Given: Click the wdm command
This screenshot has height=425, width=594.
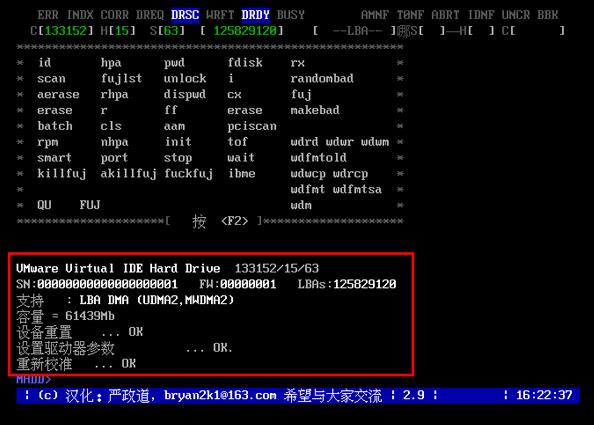Looking at the screenshot, I should [301, 205].
